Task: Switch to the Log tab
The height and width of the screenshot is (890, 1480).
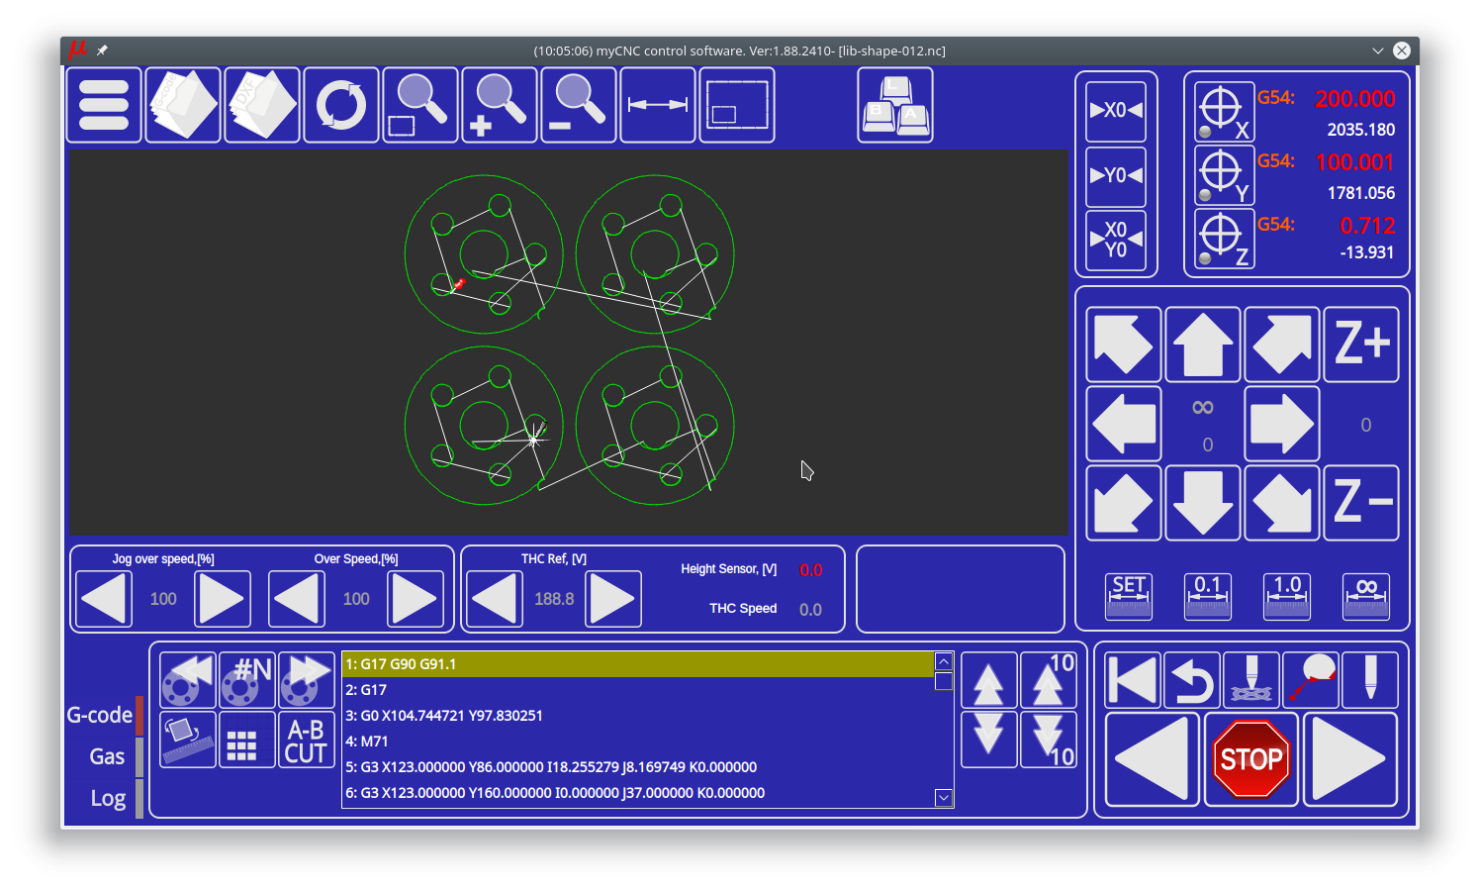Action: [107, 798]
